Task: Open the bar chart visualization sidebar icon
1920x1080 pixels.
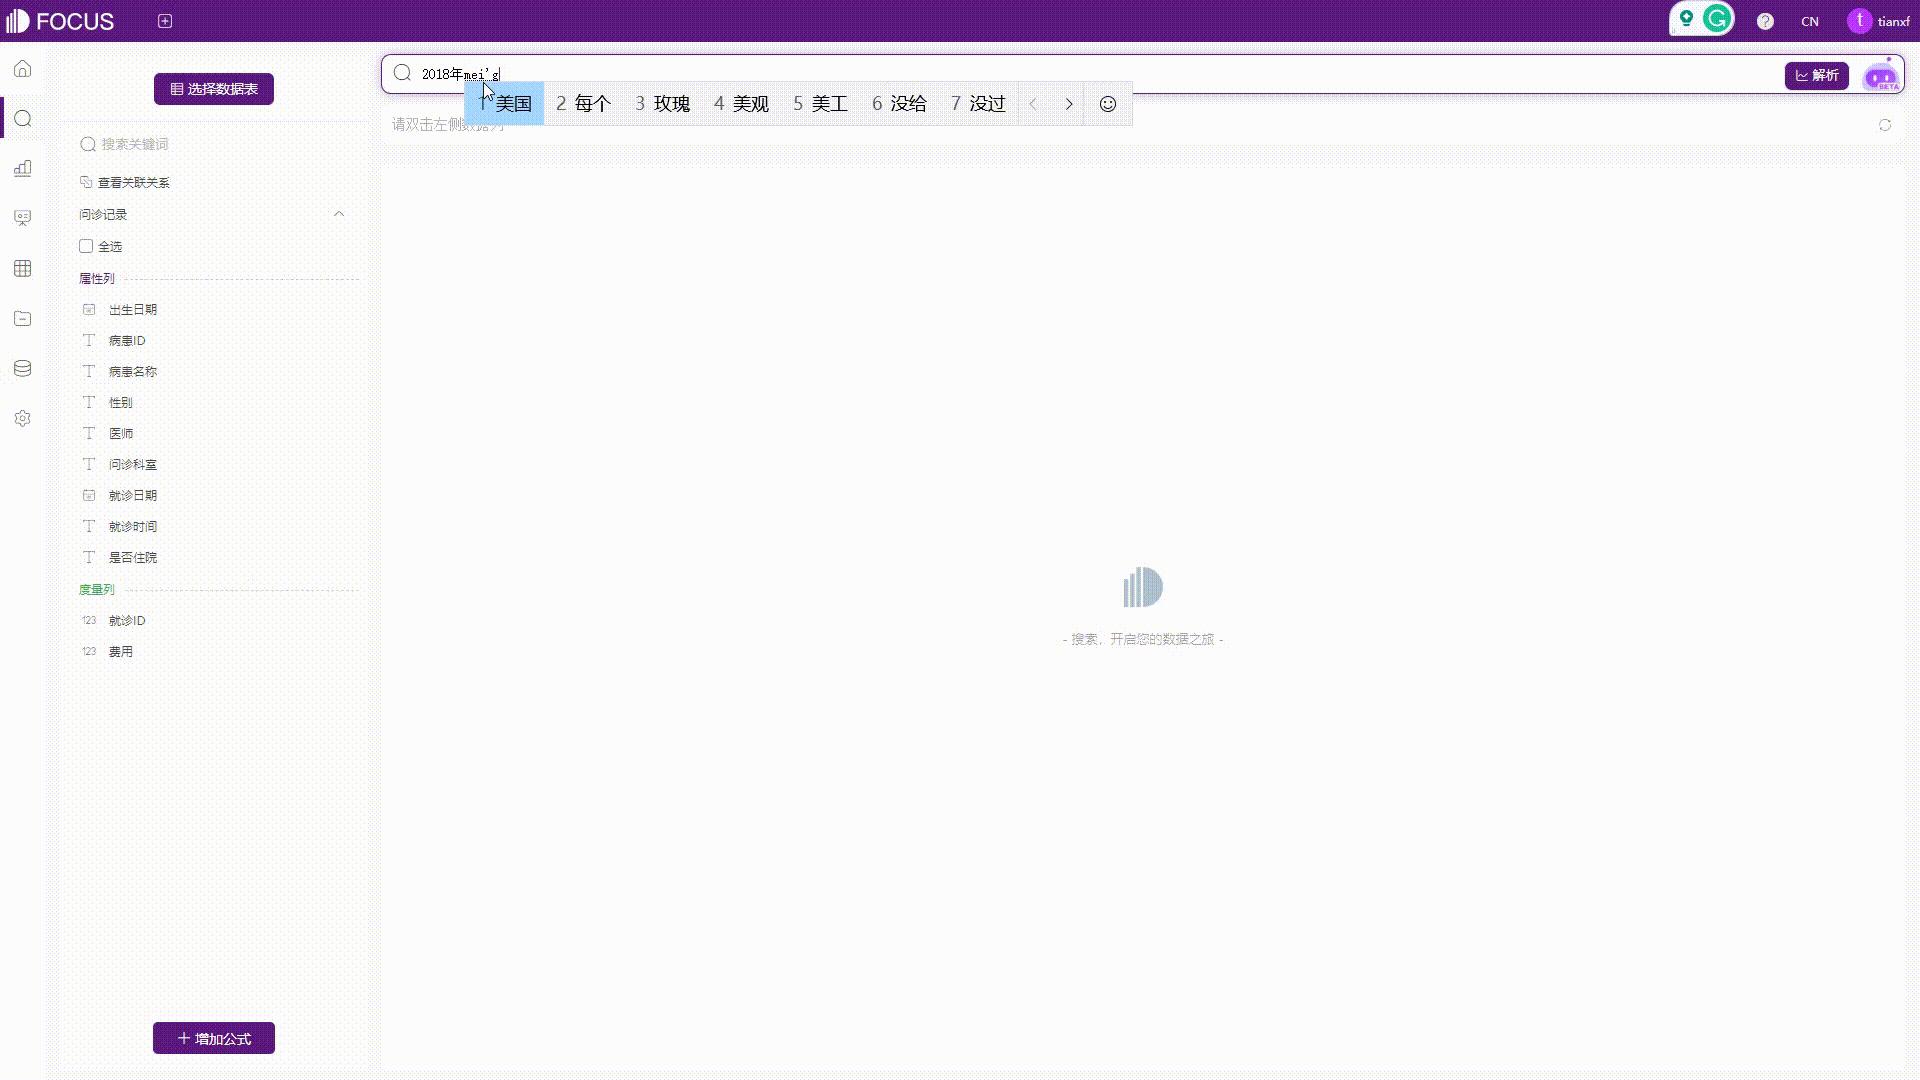Action: [x=23, y=169]
